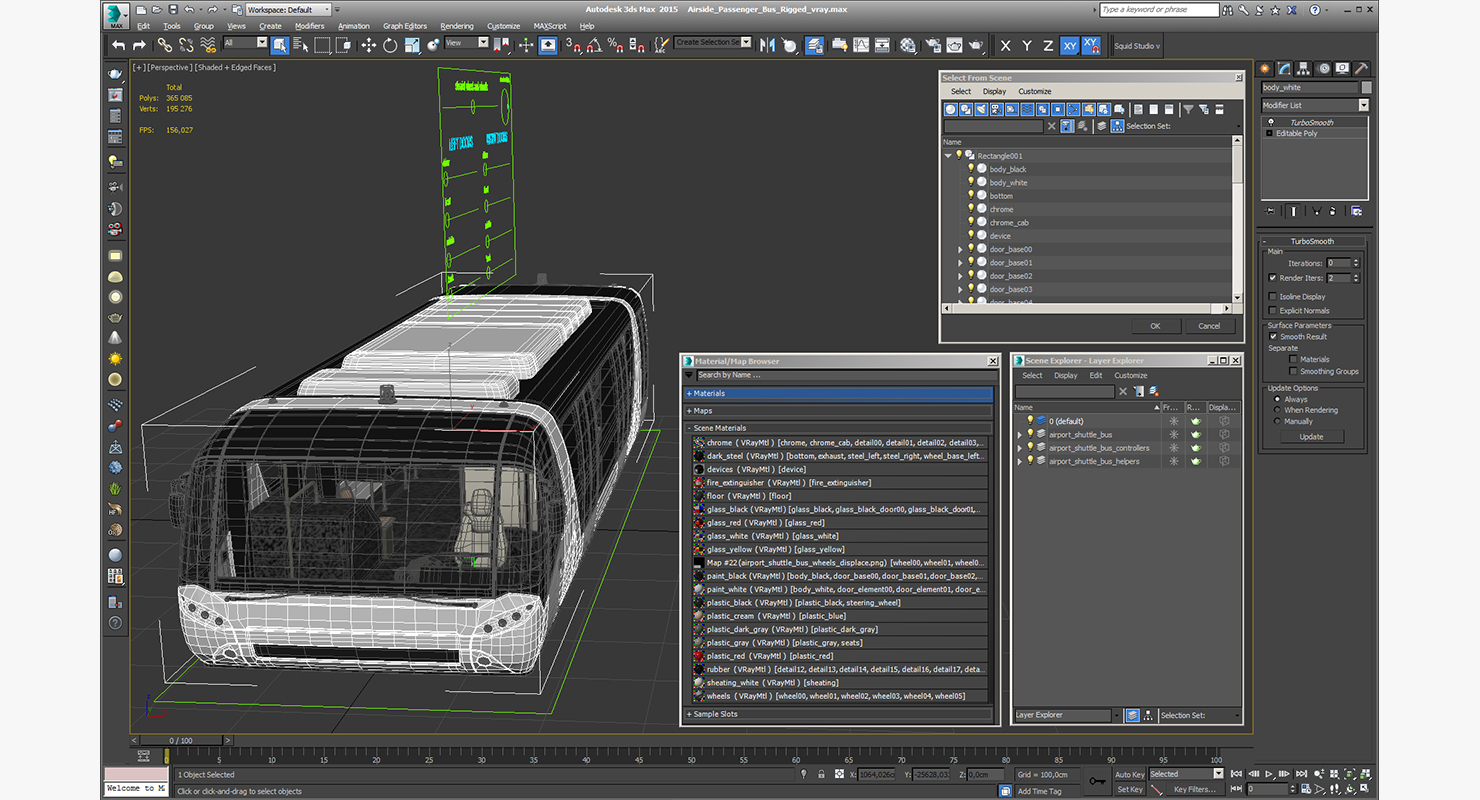Click Cancel in Select From Scene
This screenshot has width=1480, height=800.
coord(1209,326)
